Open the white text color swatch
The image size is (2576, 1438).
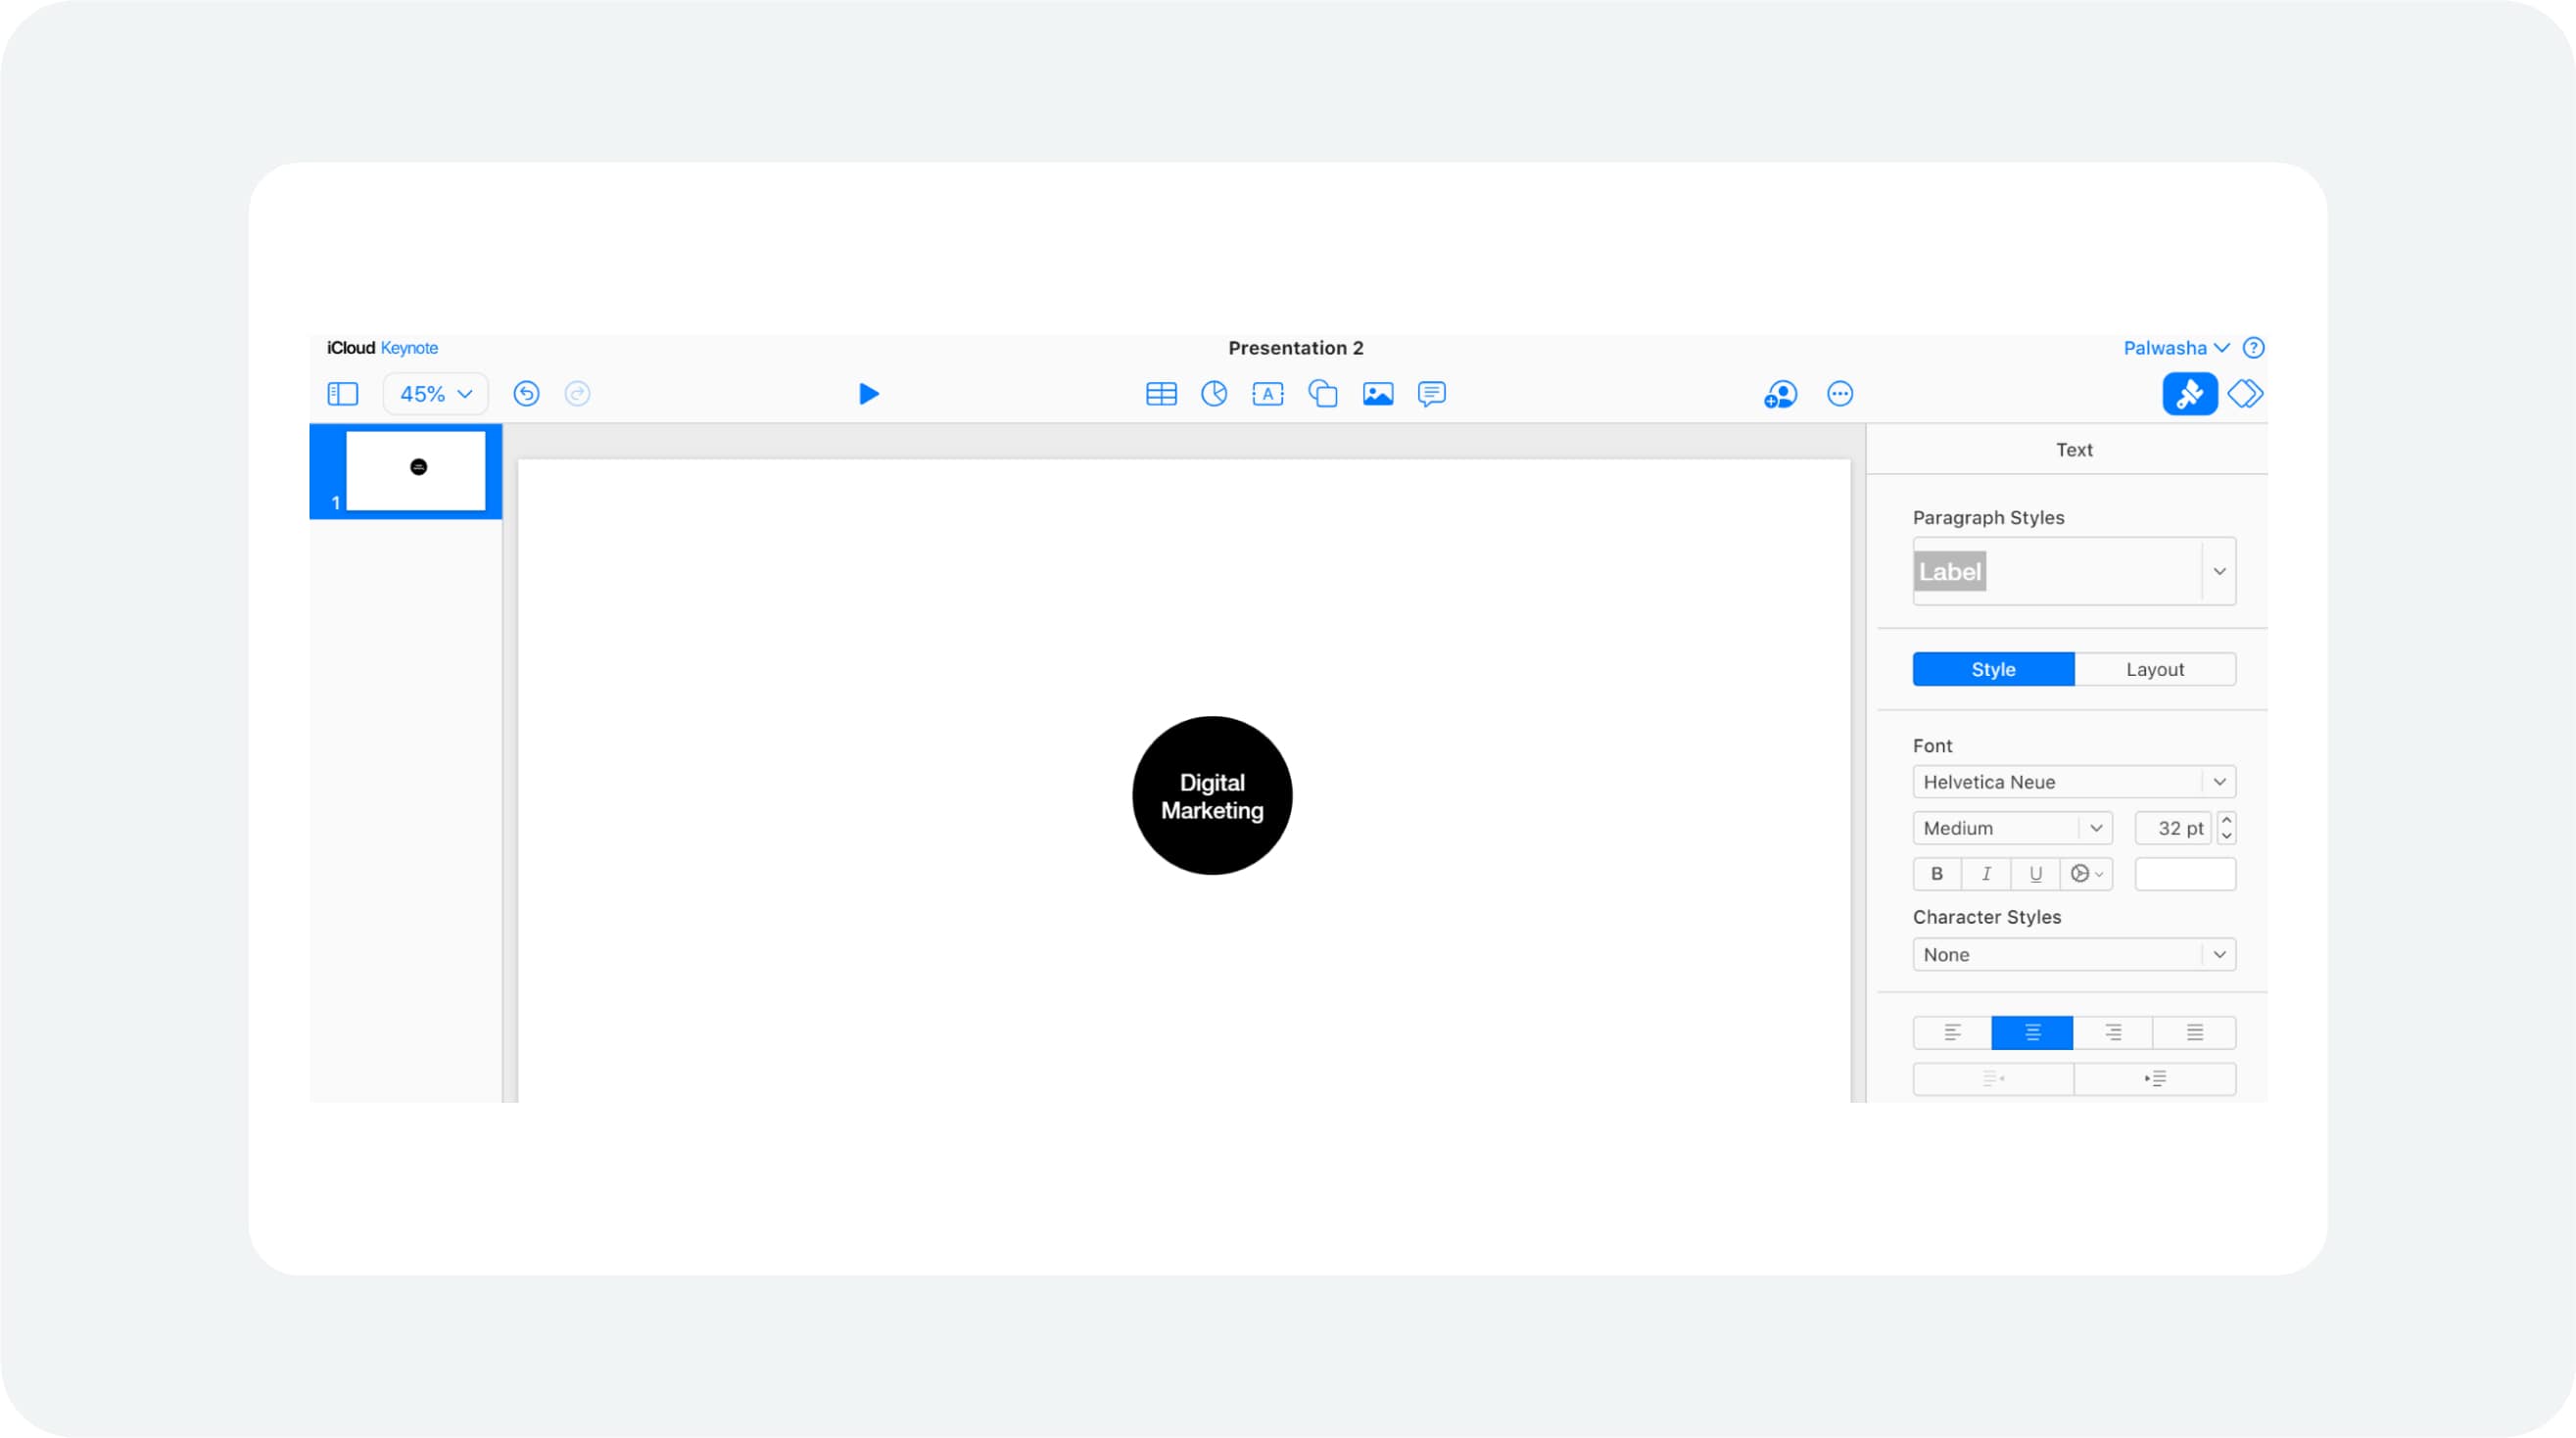[x=2185, y=874]
